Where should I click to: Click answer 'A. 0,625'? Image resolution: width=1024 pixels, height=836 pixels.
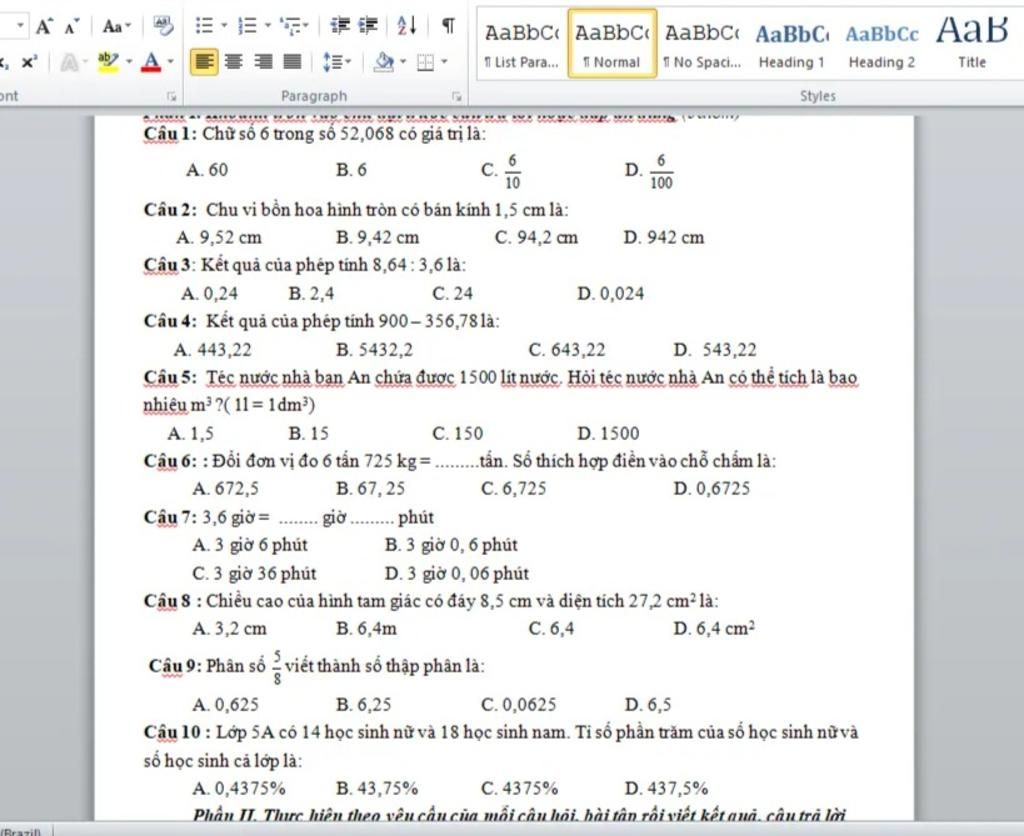pyautogui.click(x=226, y=705)
